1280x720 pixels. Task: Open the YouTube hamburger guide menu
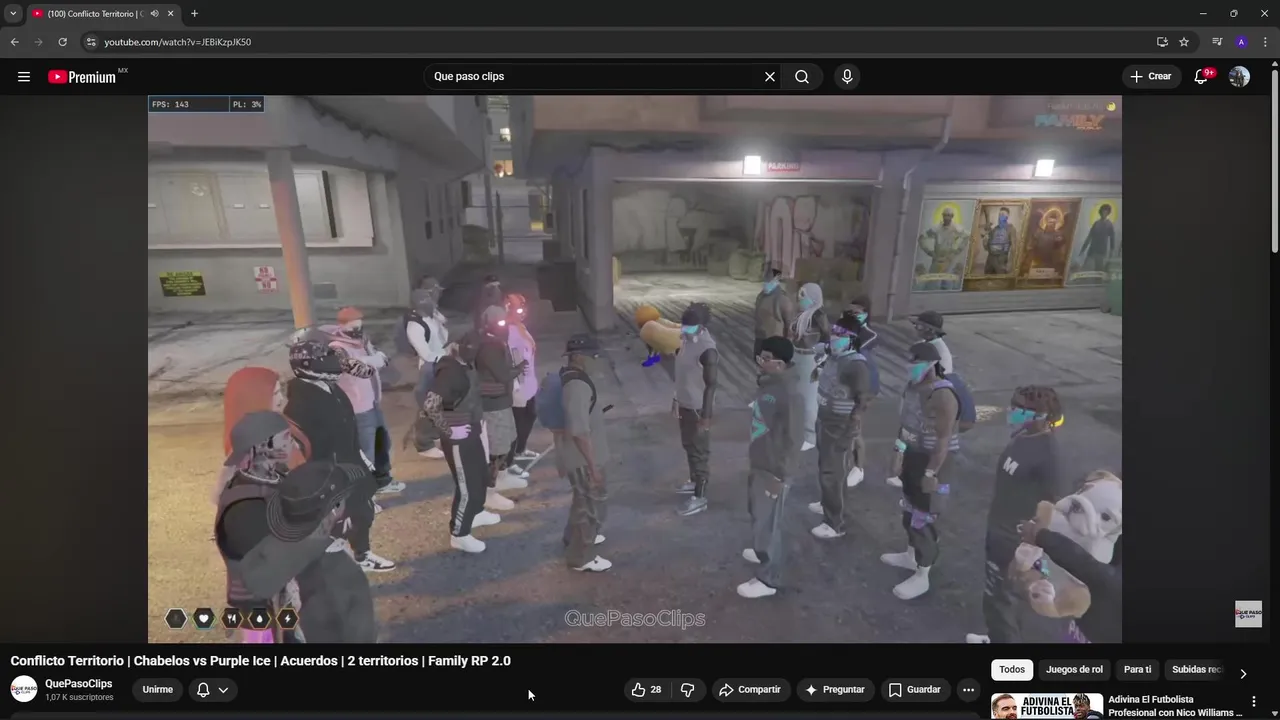pos(24,77)
